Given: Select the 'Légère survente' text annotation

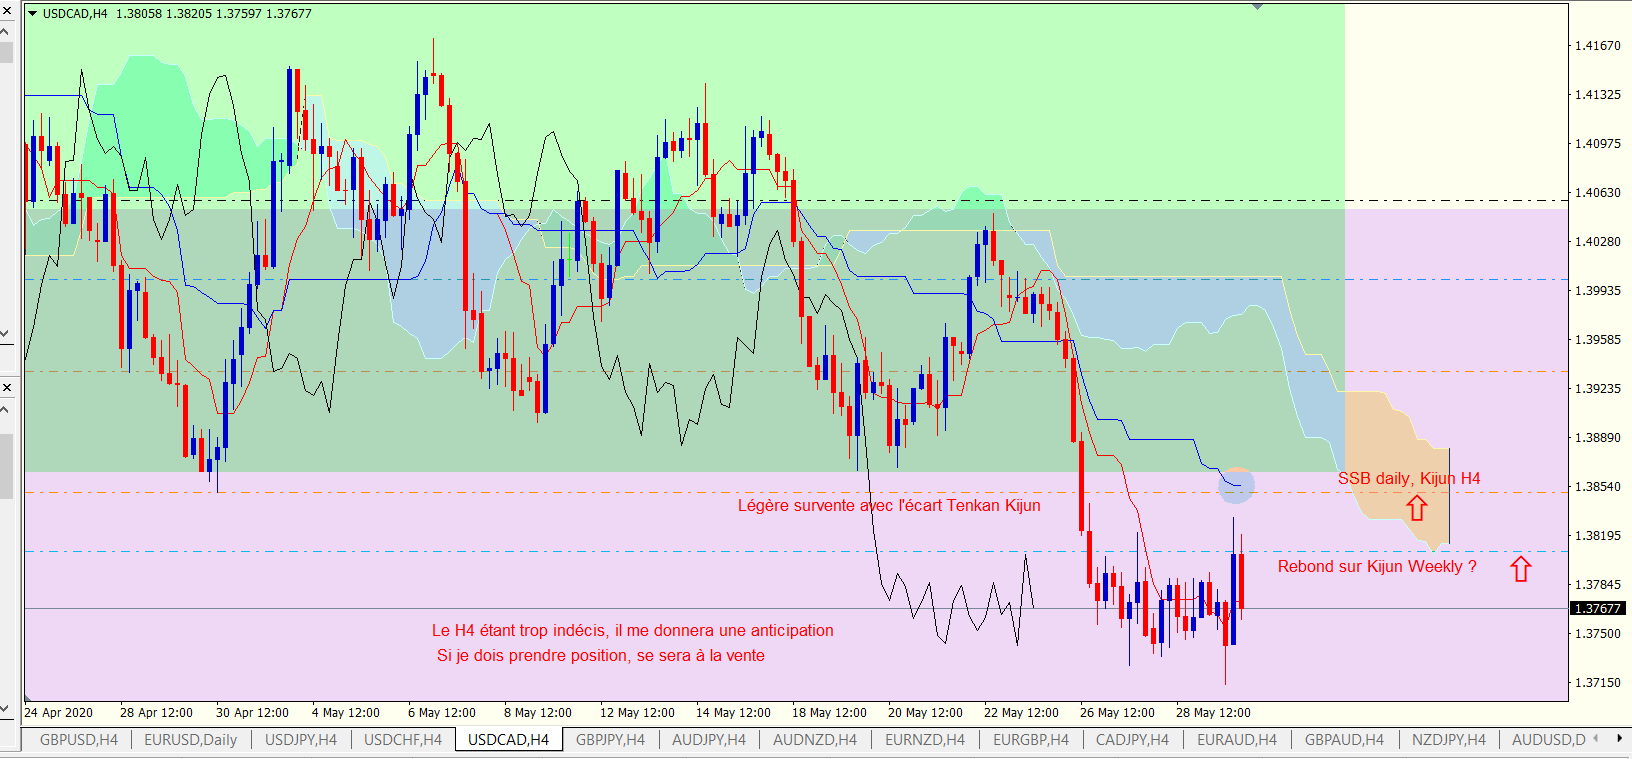Looking at the screenshot, I should tap(888, 506).
